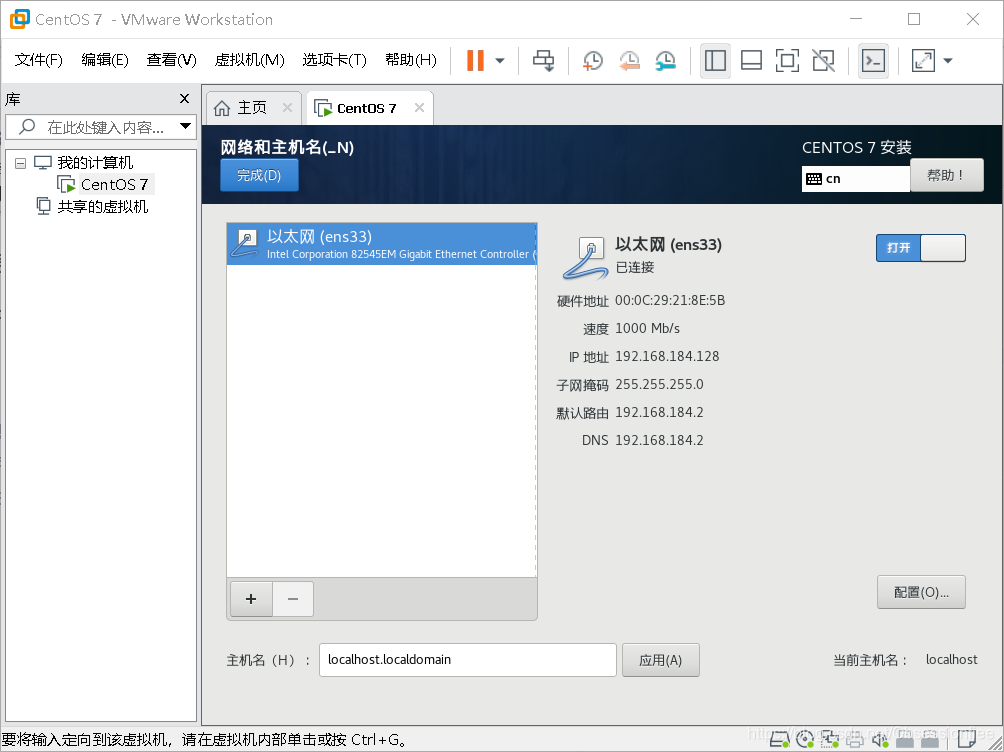Open the 文件(F) menu
The width and height of the screenshot is (1004, 752).
pos(38,60)
